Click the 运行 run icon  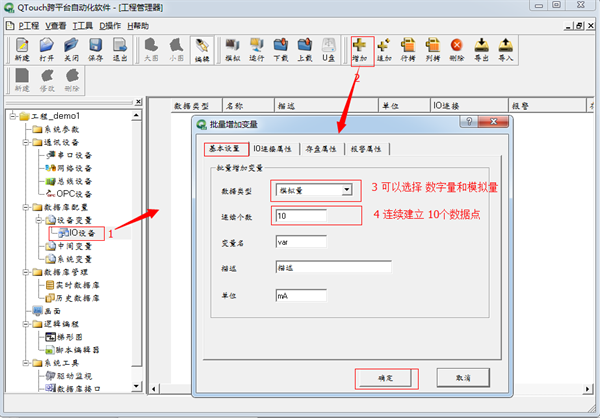[255, 49]
